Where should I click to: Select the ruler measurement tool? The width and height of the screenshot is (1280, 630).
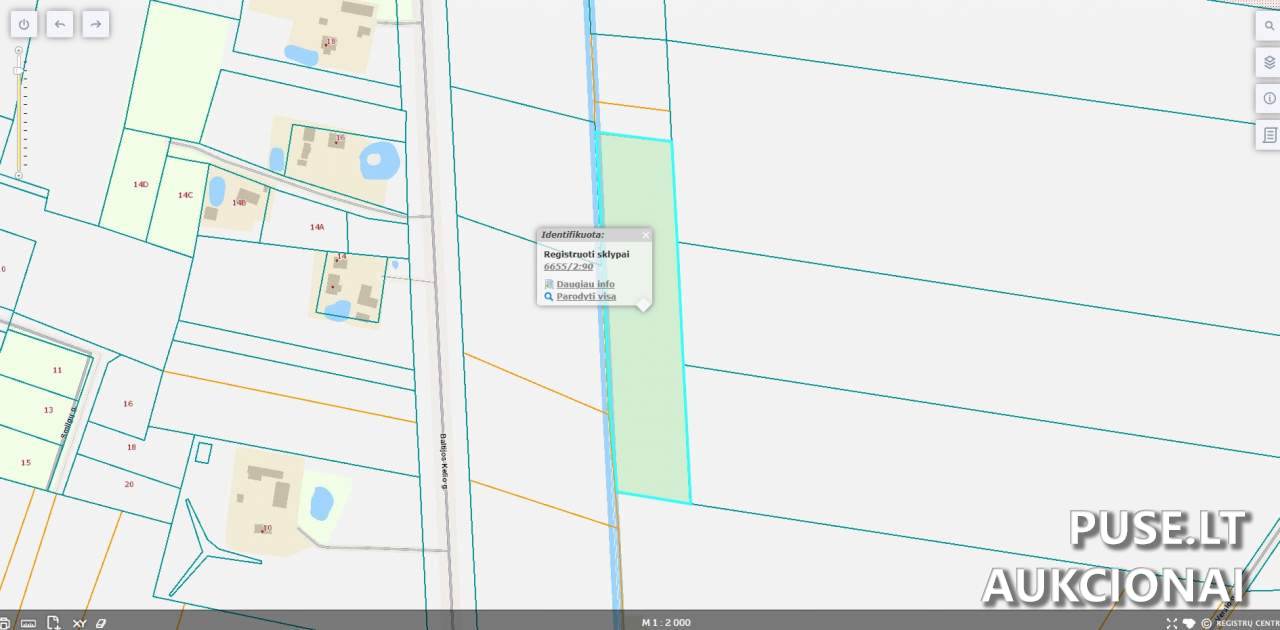tap(28, 623)
